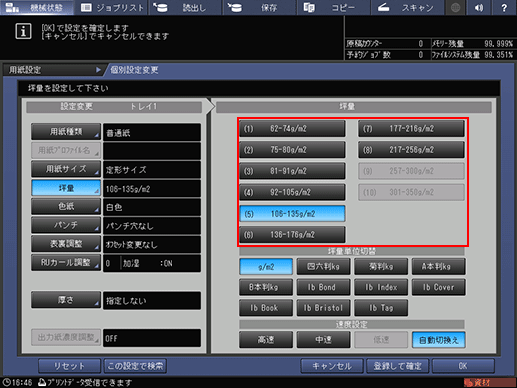This screenshot has width=517, height=388.
Task: Click the 定形サイズ size value field
Action: [x=152, y=170]
